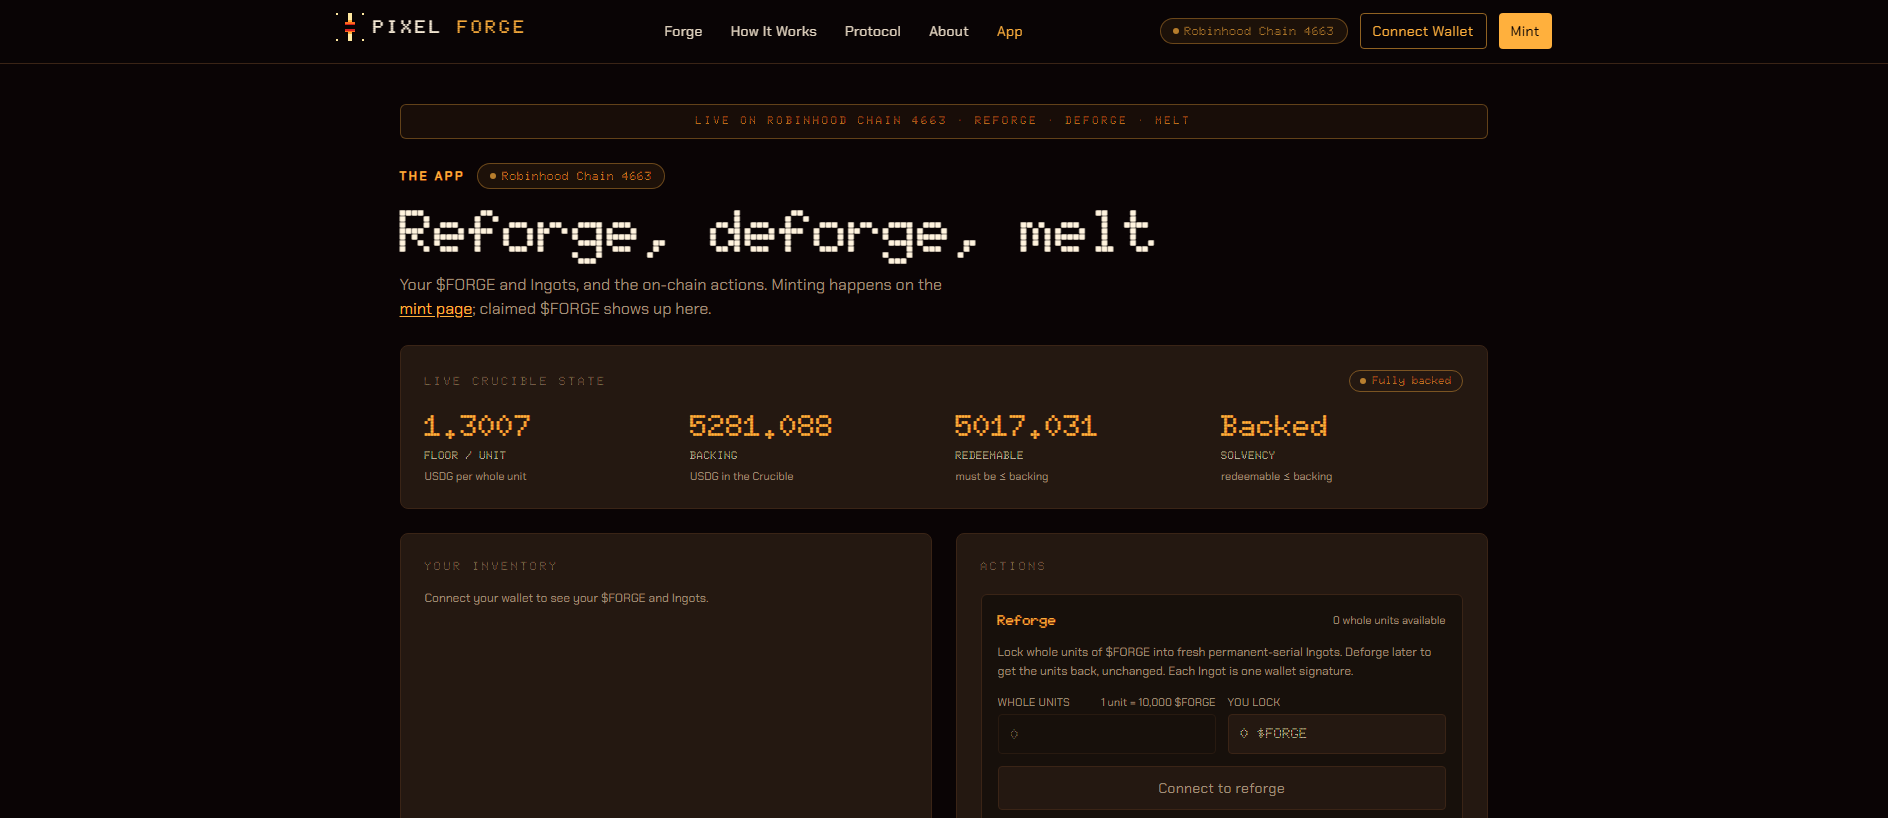Follow the mint page link
Image resolution: width=1888 pixels, height=818 pixels.
click(x=436, y=309)
